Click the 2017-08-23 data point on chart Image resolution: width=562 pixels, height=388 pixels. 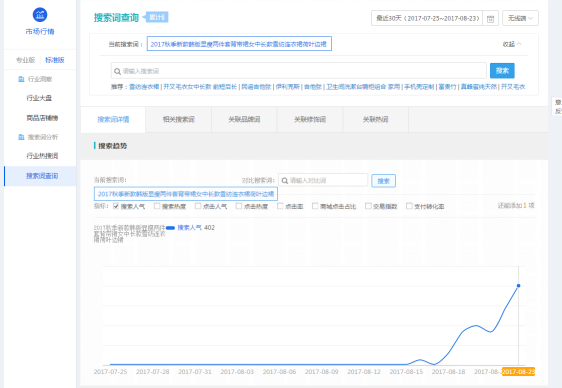(518, 286)
